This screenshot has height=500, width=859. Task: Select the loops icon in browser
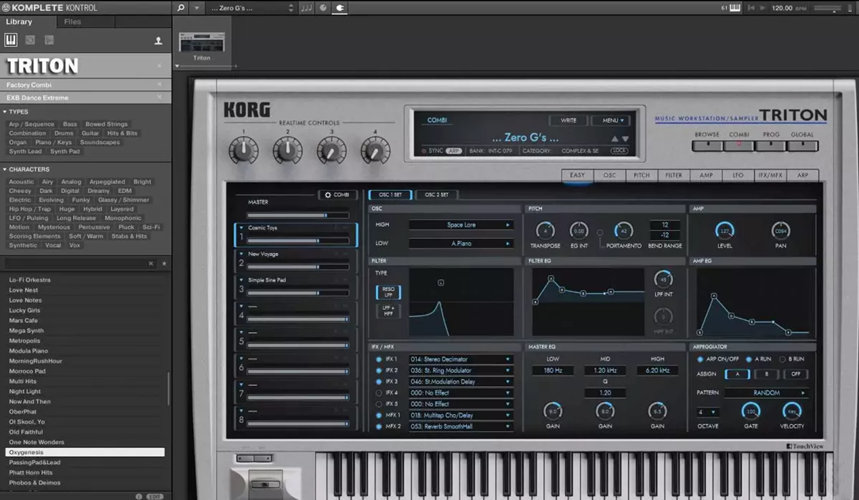[30, 40]
